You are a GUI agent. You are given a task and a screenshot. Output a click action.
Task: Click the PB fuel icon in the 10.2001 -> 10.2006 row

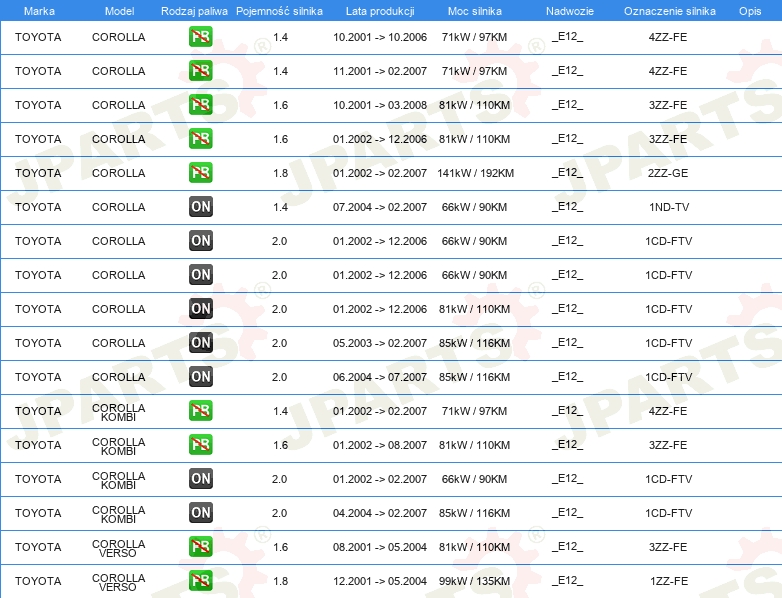pos(200,37)
